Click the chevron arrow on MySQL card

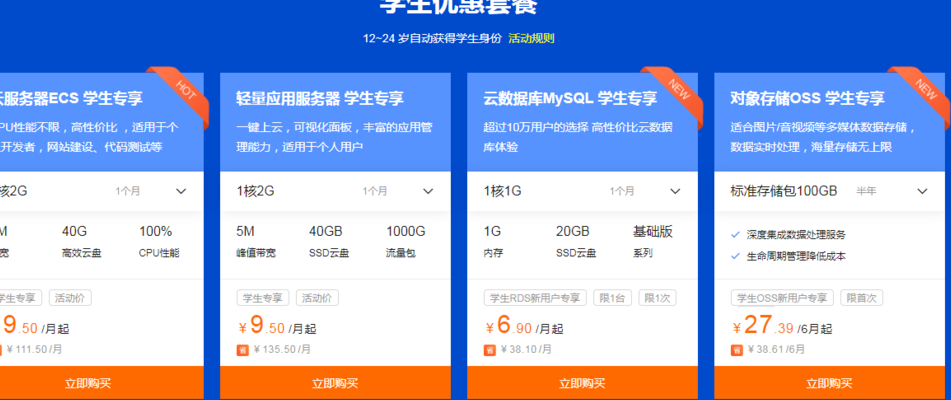point(675,192)
